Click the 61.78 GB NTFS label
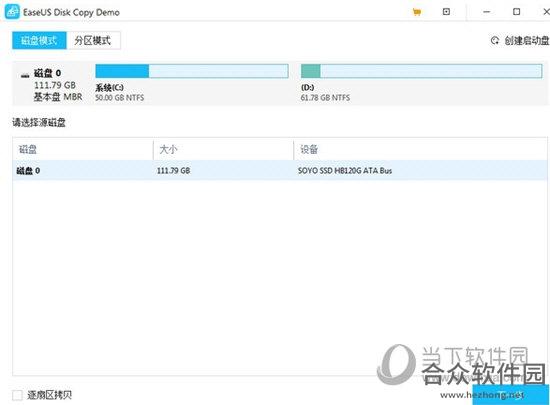 point(325,98)
